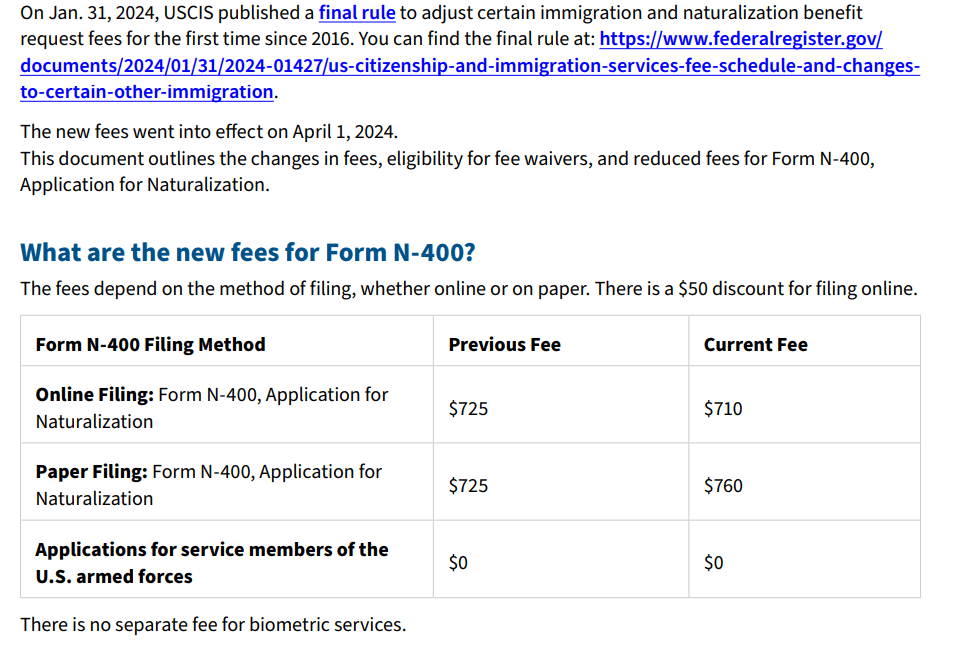Click the $760 current fee cell
The image size is (965, 667).
click(x=723, y=486)
